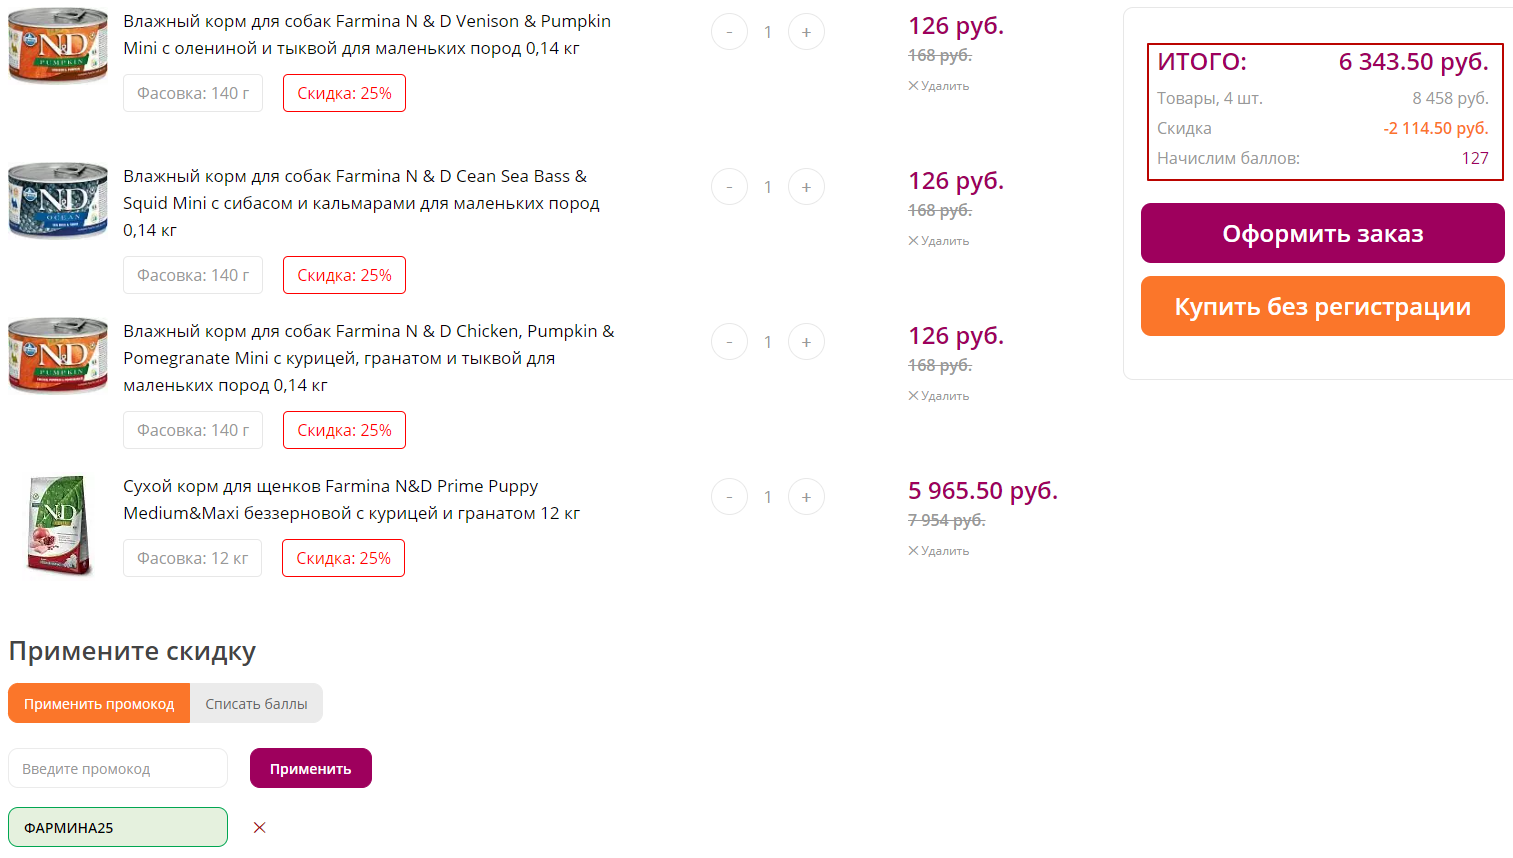
Task: Open Venison & Pumpkin product thumbnail
Action: (x=58, y=45)
